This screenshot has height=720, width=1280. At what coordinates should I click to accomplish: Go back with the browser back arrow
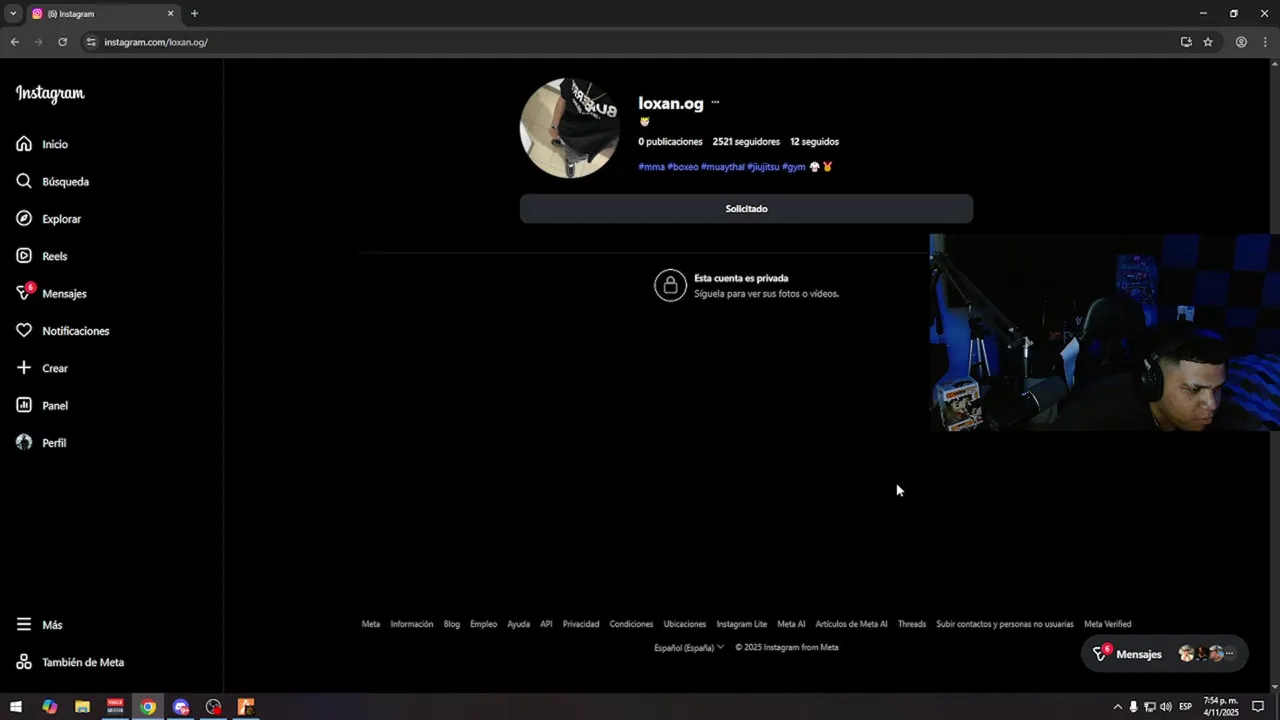[x=14, y=42]
